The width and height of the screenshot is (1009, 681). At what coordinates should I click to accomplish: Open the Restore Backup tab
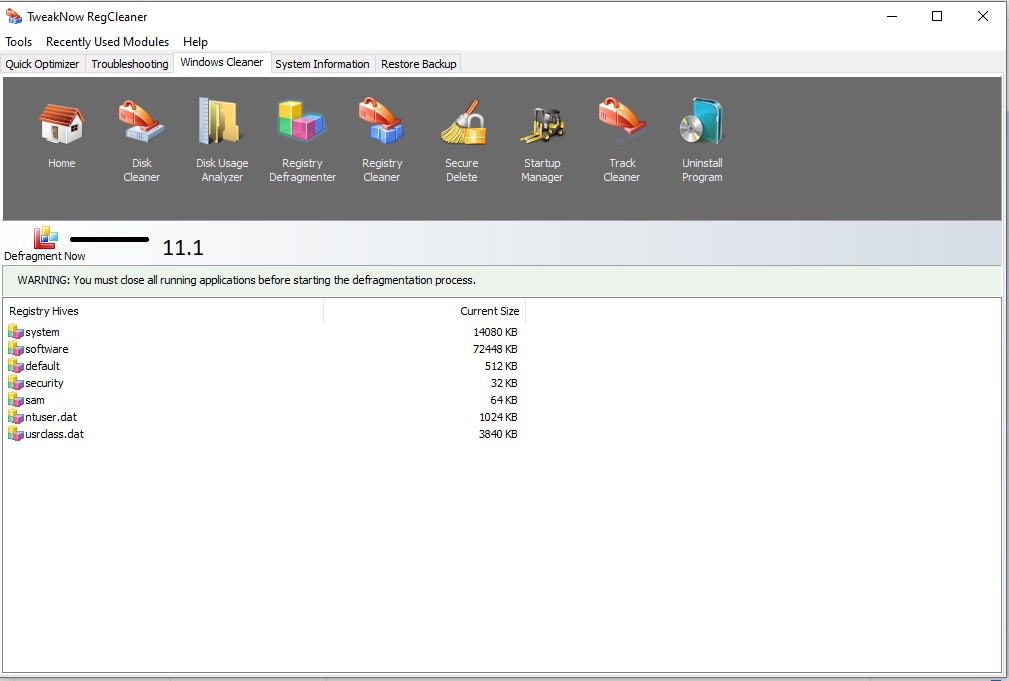[418, 64]
